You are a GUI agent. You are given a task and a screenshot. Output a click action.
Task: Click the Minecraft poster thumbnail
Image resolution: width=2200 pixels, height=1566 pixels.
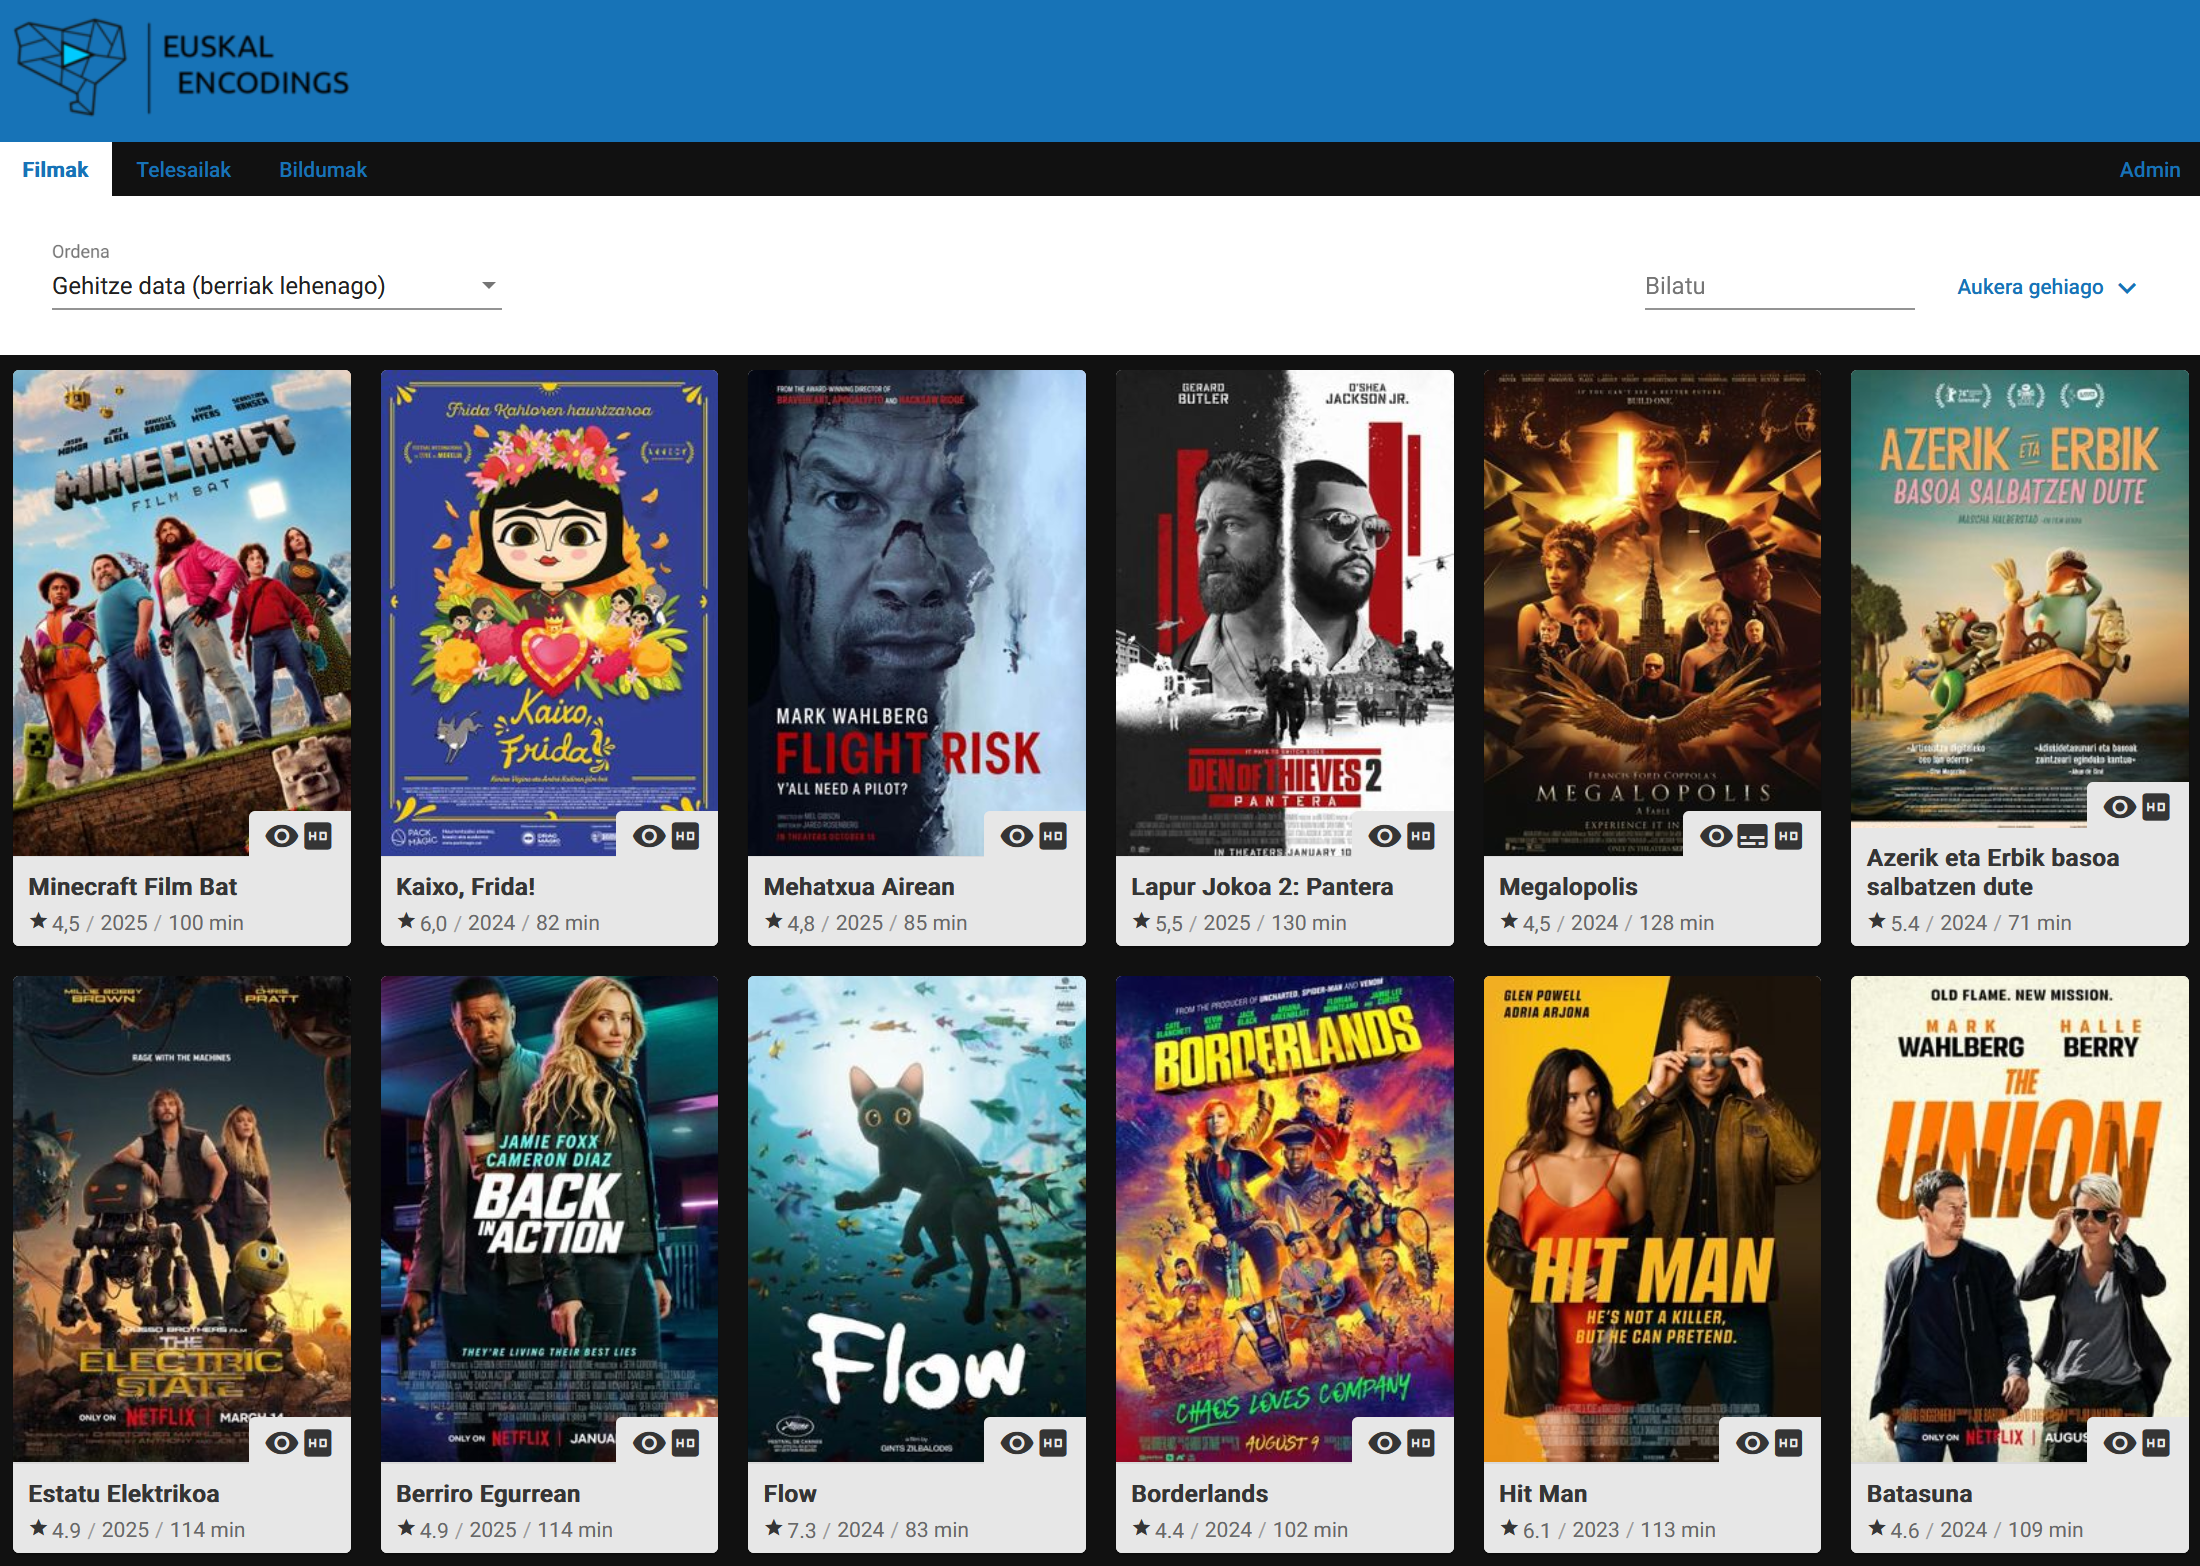[x=182, y=612]
